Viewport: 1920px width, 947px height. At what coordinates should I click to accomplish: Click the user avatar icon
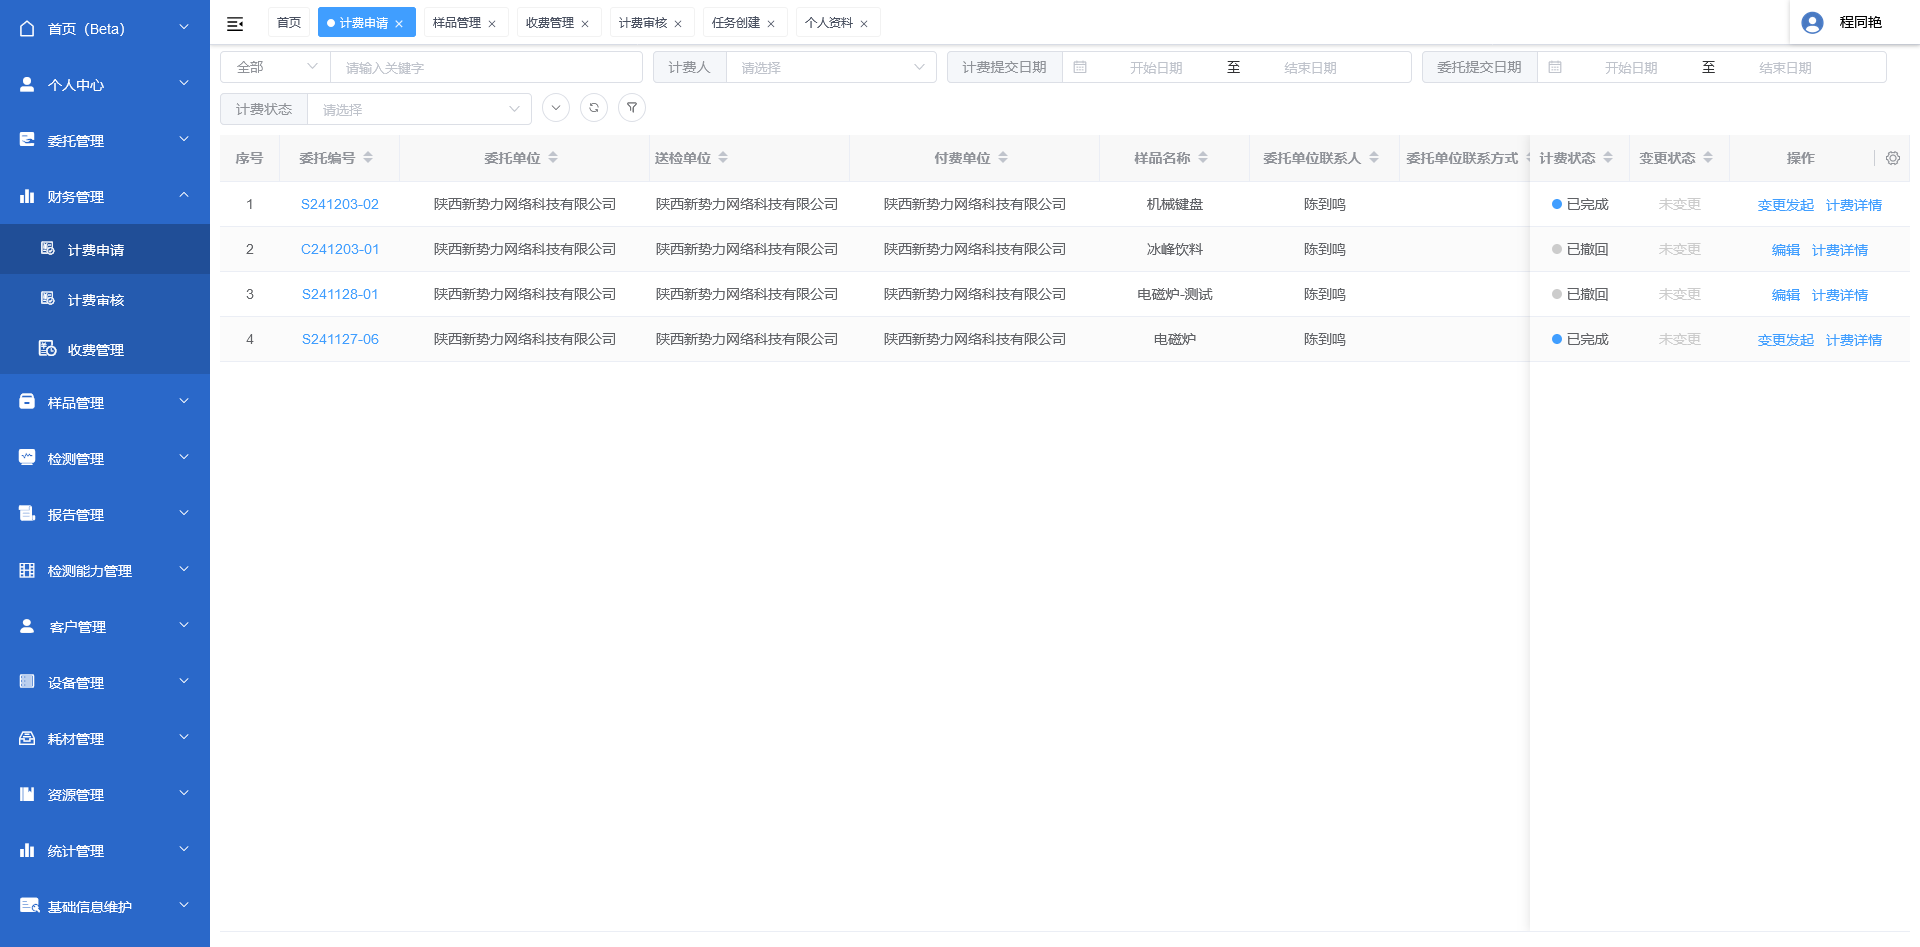click(1812, 23)
